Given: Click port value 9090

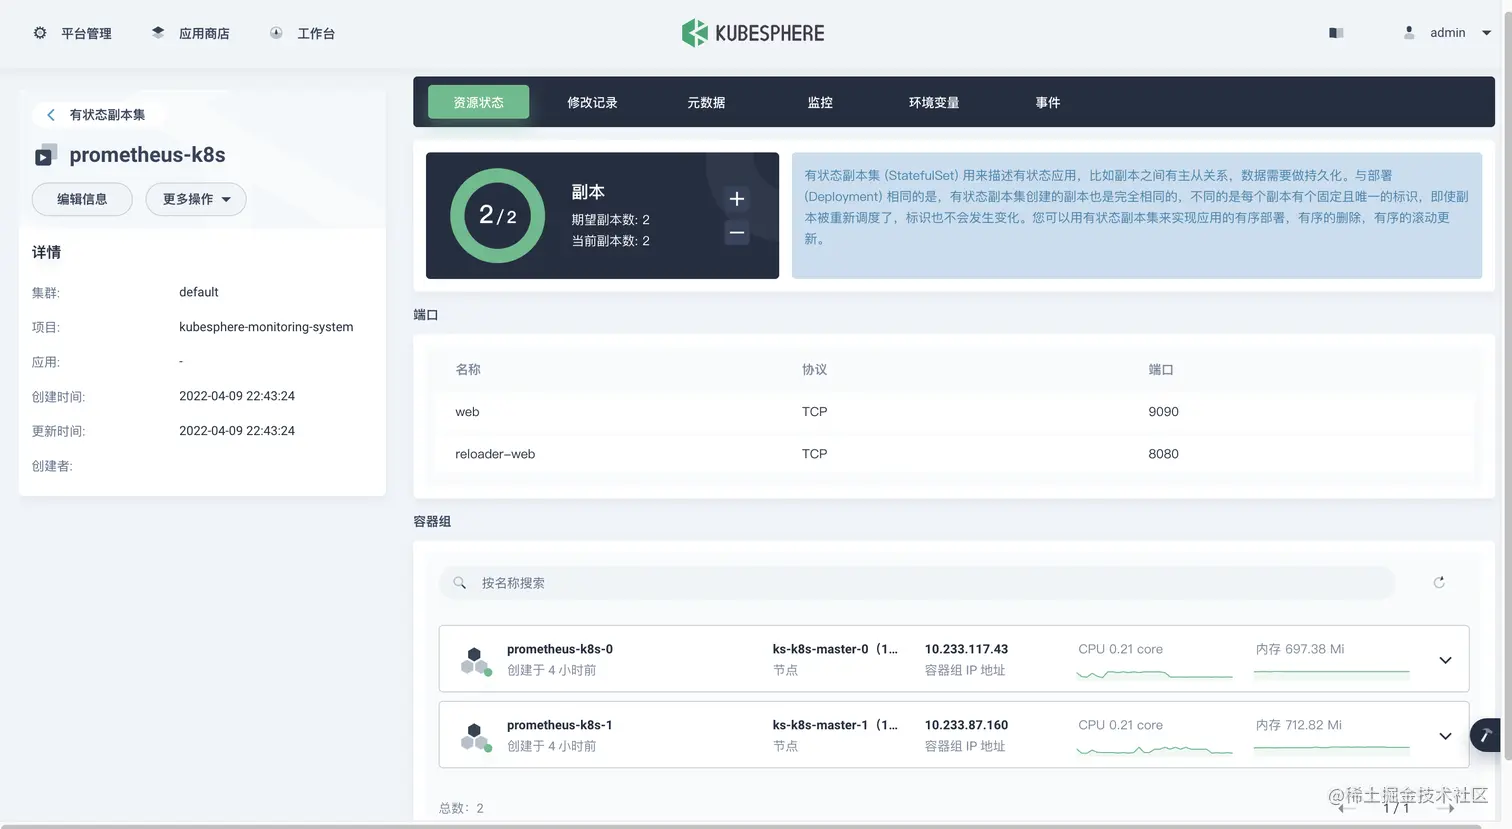Looking at the screenshot, I should [1163, 412].
